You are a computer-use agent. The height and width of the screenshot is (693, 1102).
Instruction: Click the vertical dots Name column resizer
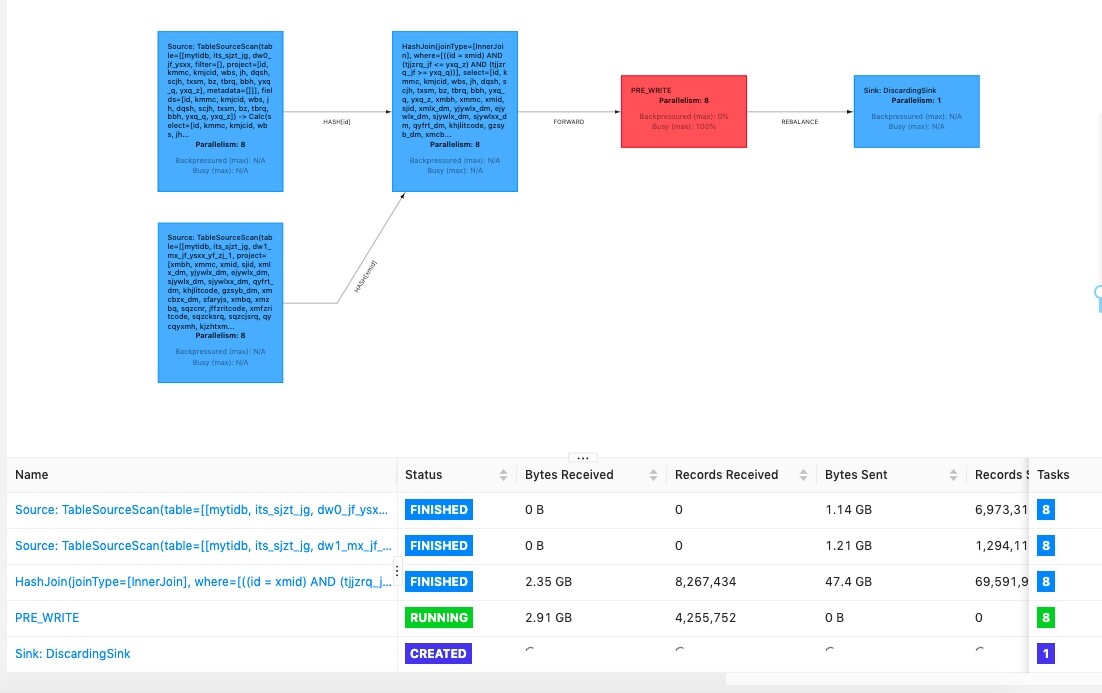click(x=397, y=572)
